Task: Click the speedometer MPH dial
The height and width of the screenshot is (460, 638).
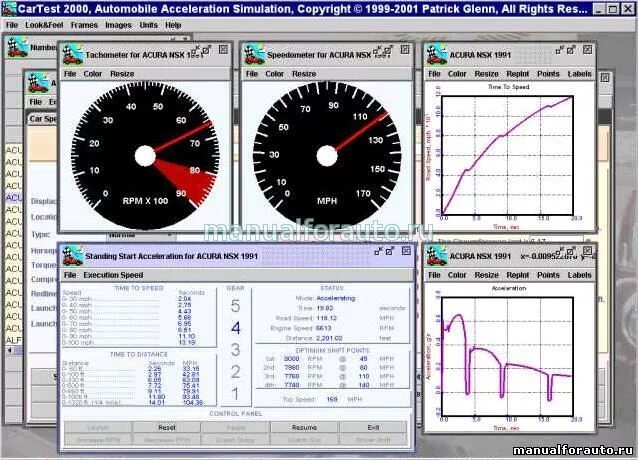Action: click(x=327, y=156)
